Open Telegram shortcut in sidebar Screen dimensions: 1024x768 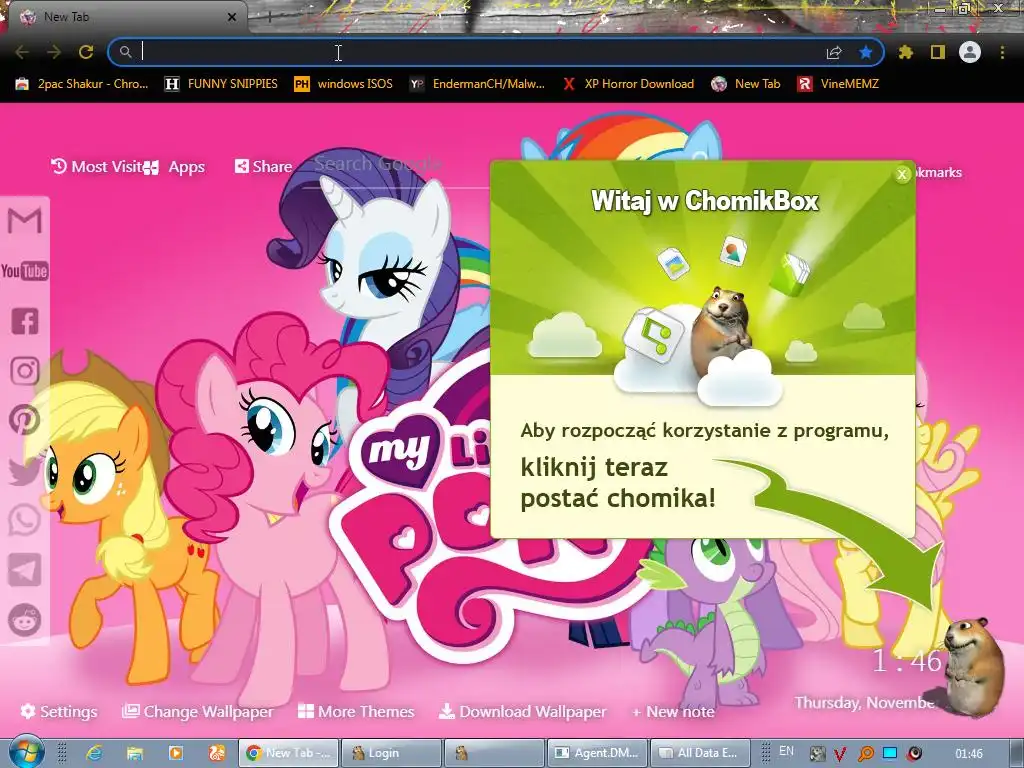point(25,570)
